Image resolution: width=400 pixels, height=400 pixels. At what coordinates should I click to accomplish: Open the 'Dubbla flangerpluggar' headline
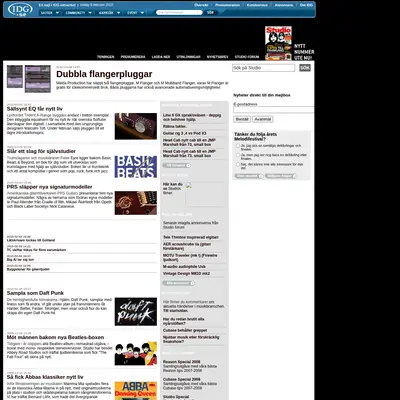(x=104, y=74)
